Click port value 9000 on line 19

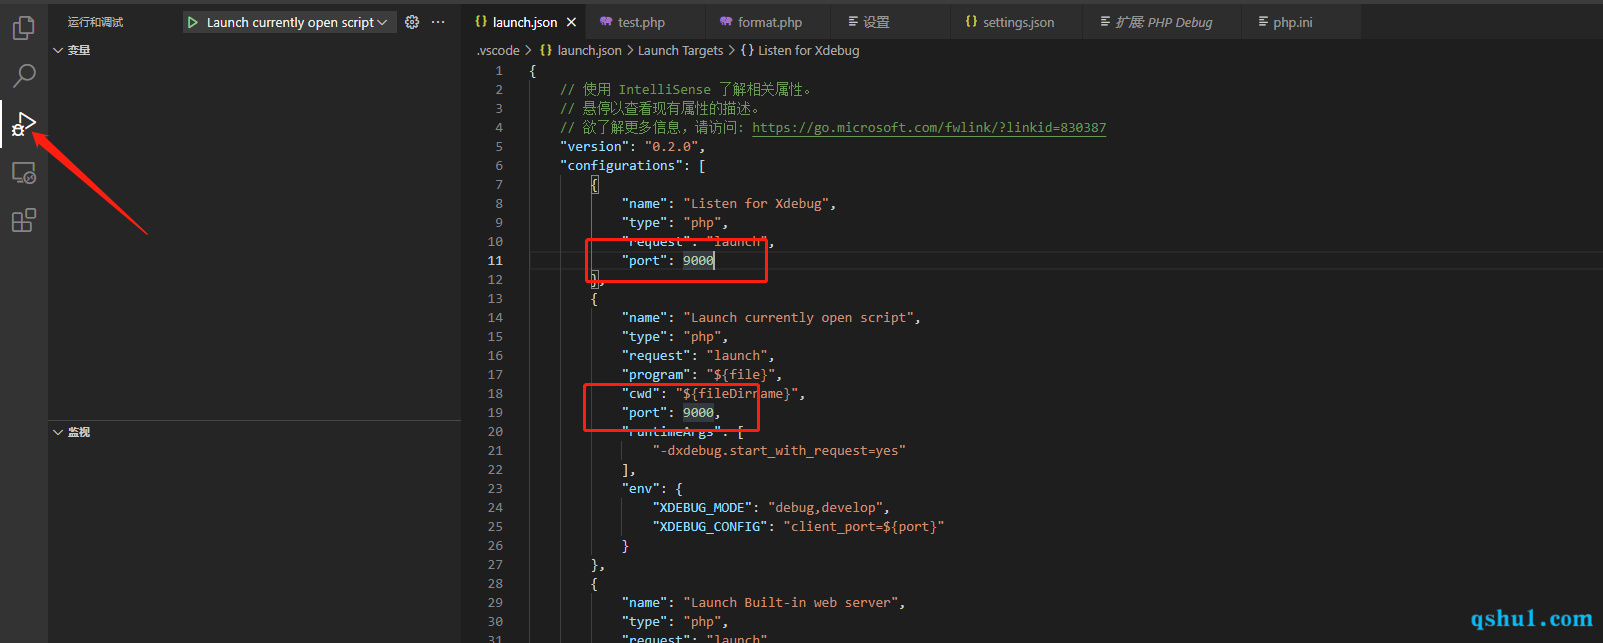coord(698,413)
